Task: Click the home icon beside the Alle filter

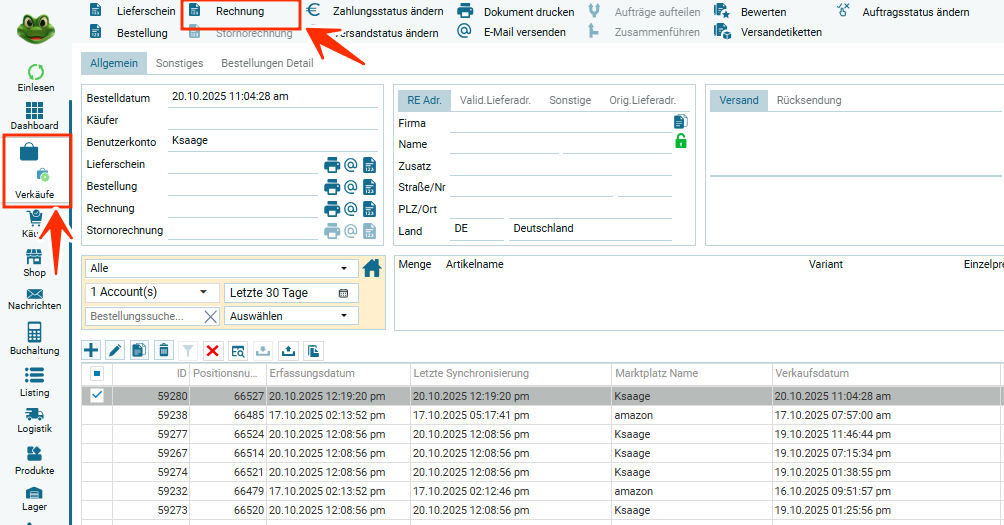Action: click(x=372, y=268)
